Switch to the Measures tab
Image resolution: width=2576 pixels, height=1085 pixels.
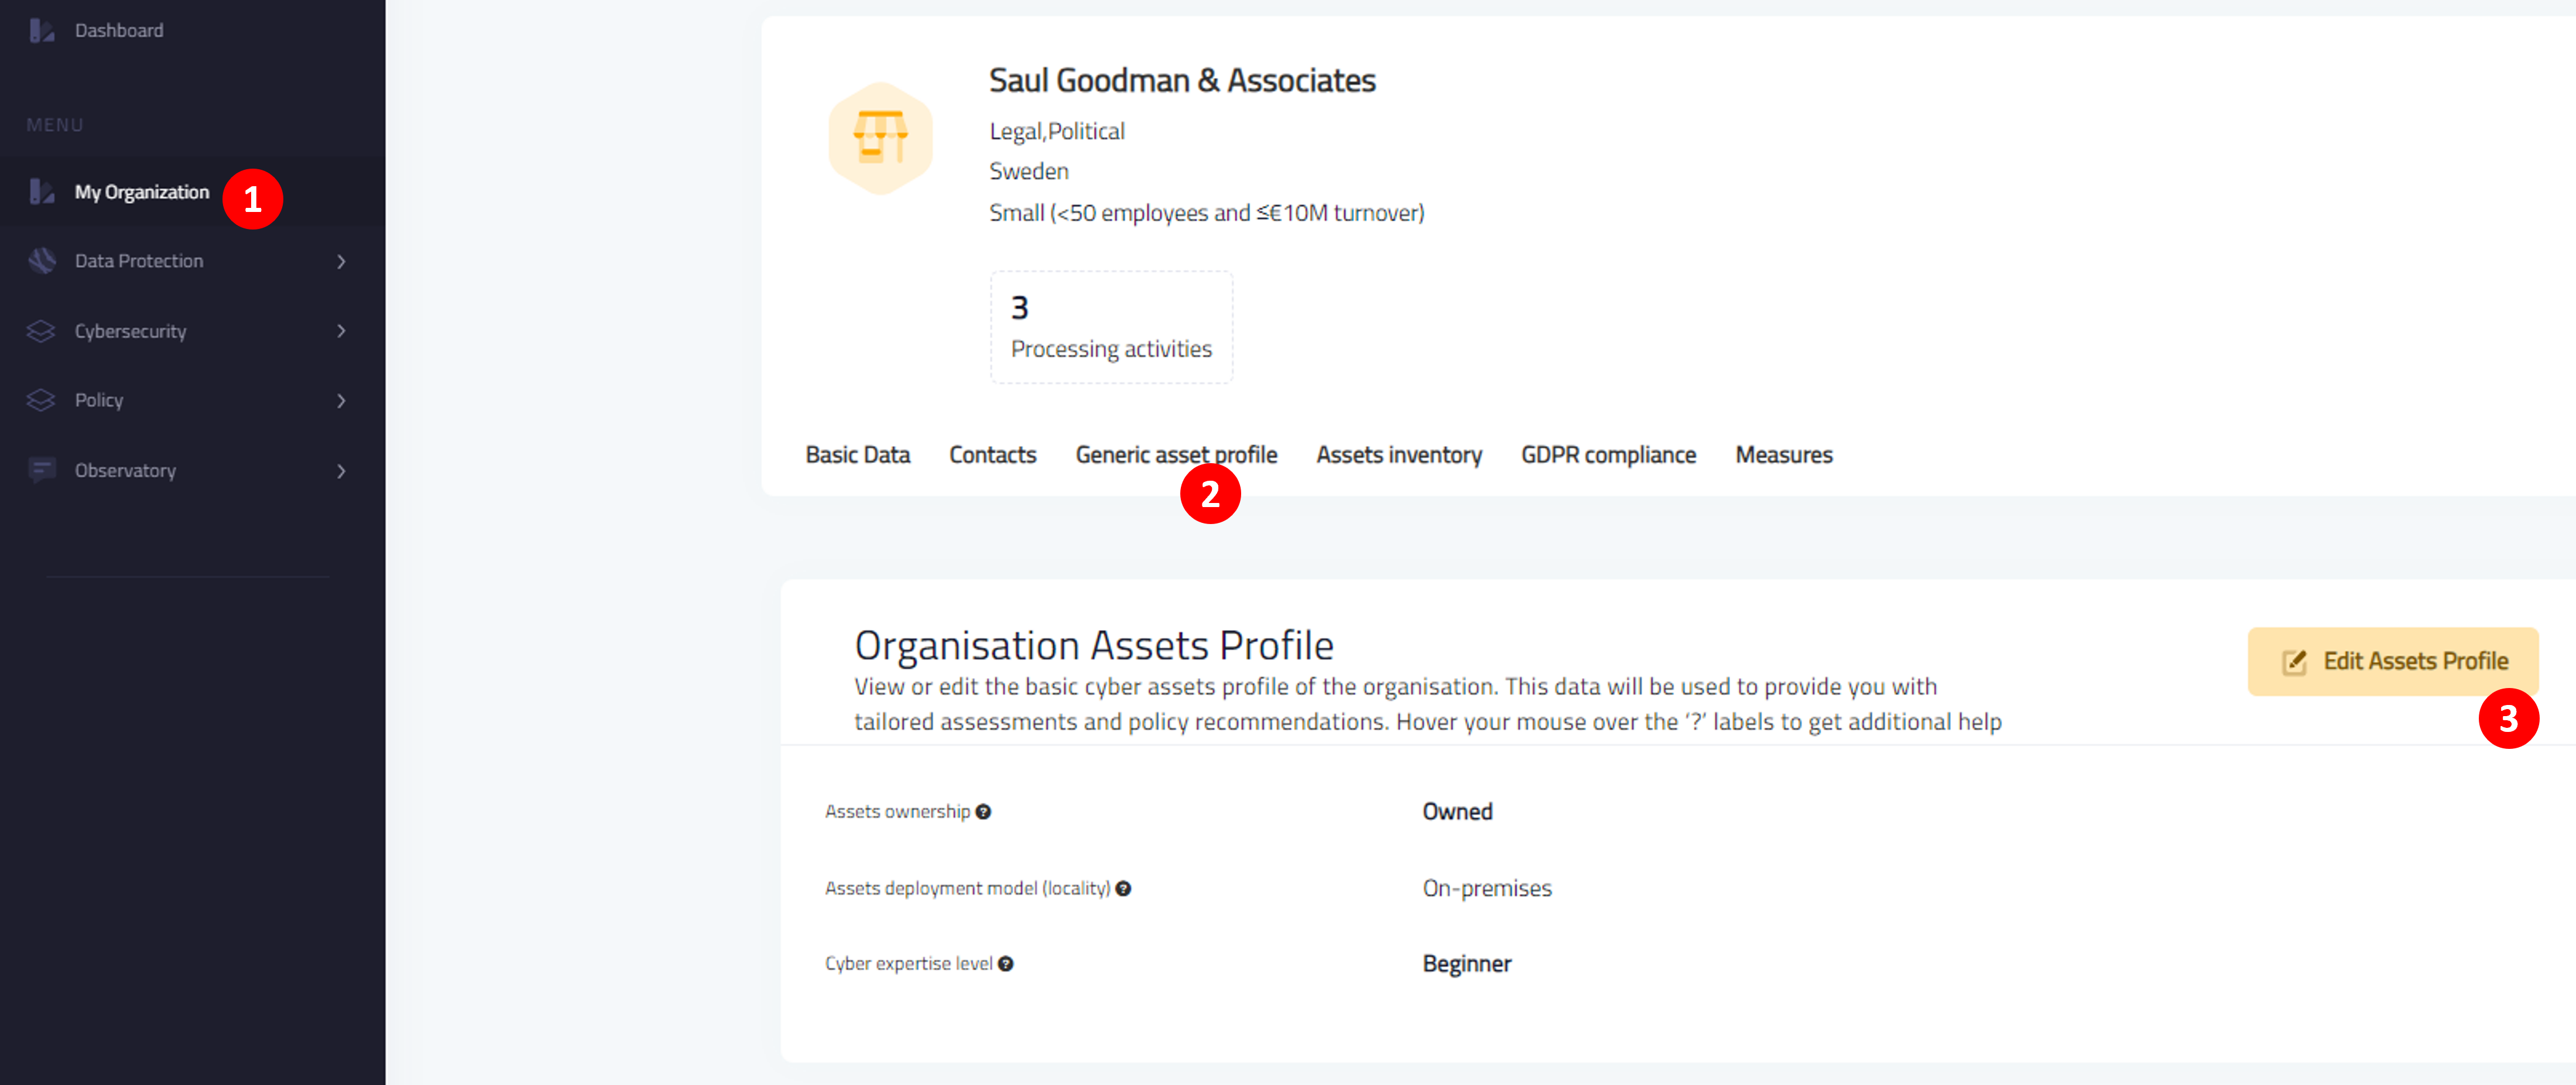point(1783,455)
